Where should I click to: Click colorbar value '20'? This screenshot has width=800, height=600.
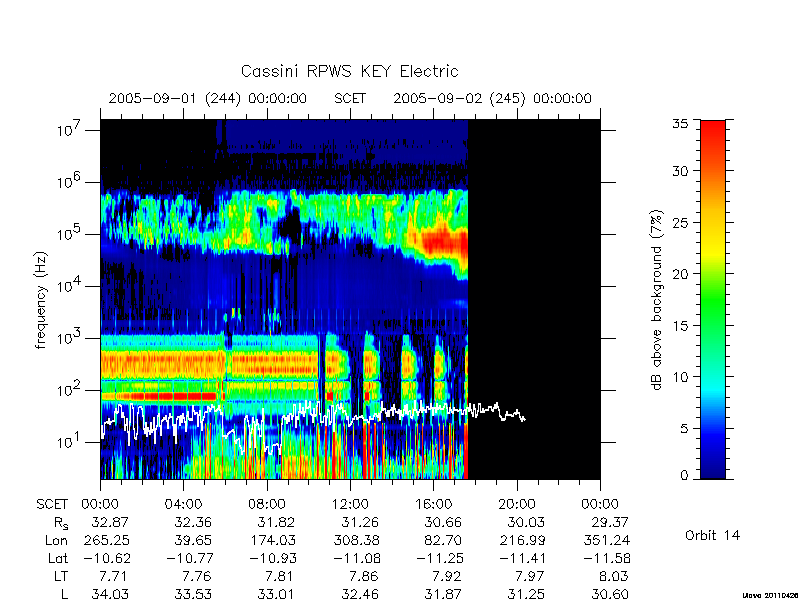click(x=680, y=273)
